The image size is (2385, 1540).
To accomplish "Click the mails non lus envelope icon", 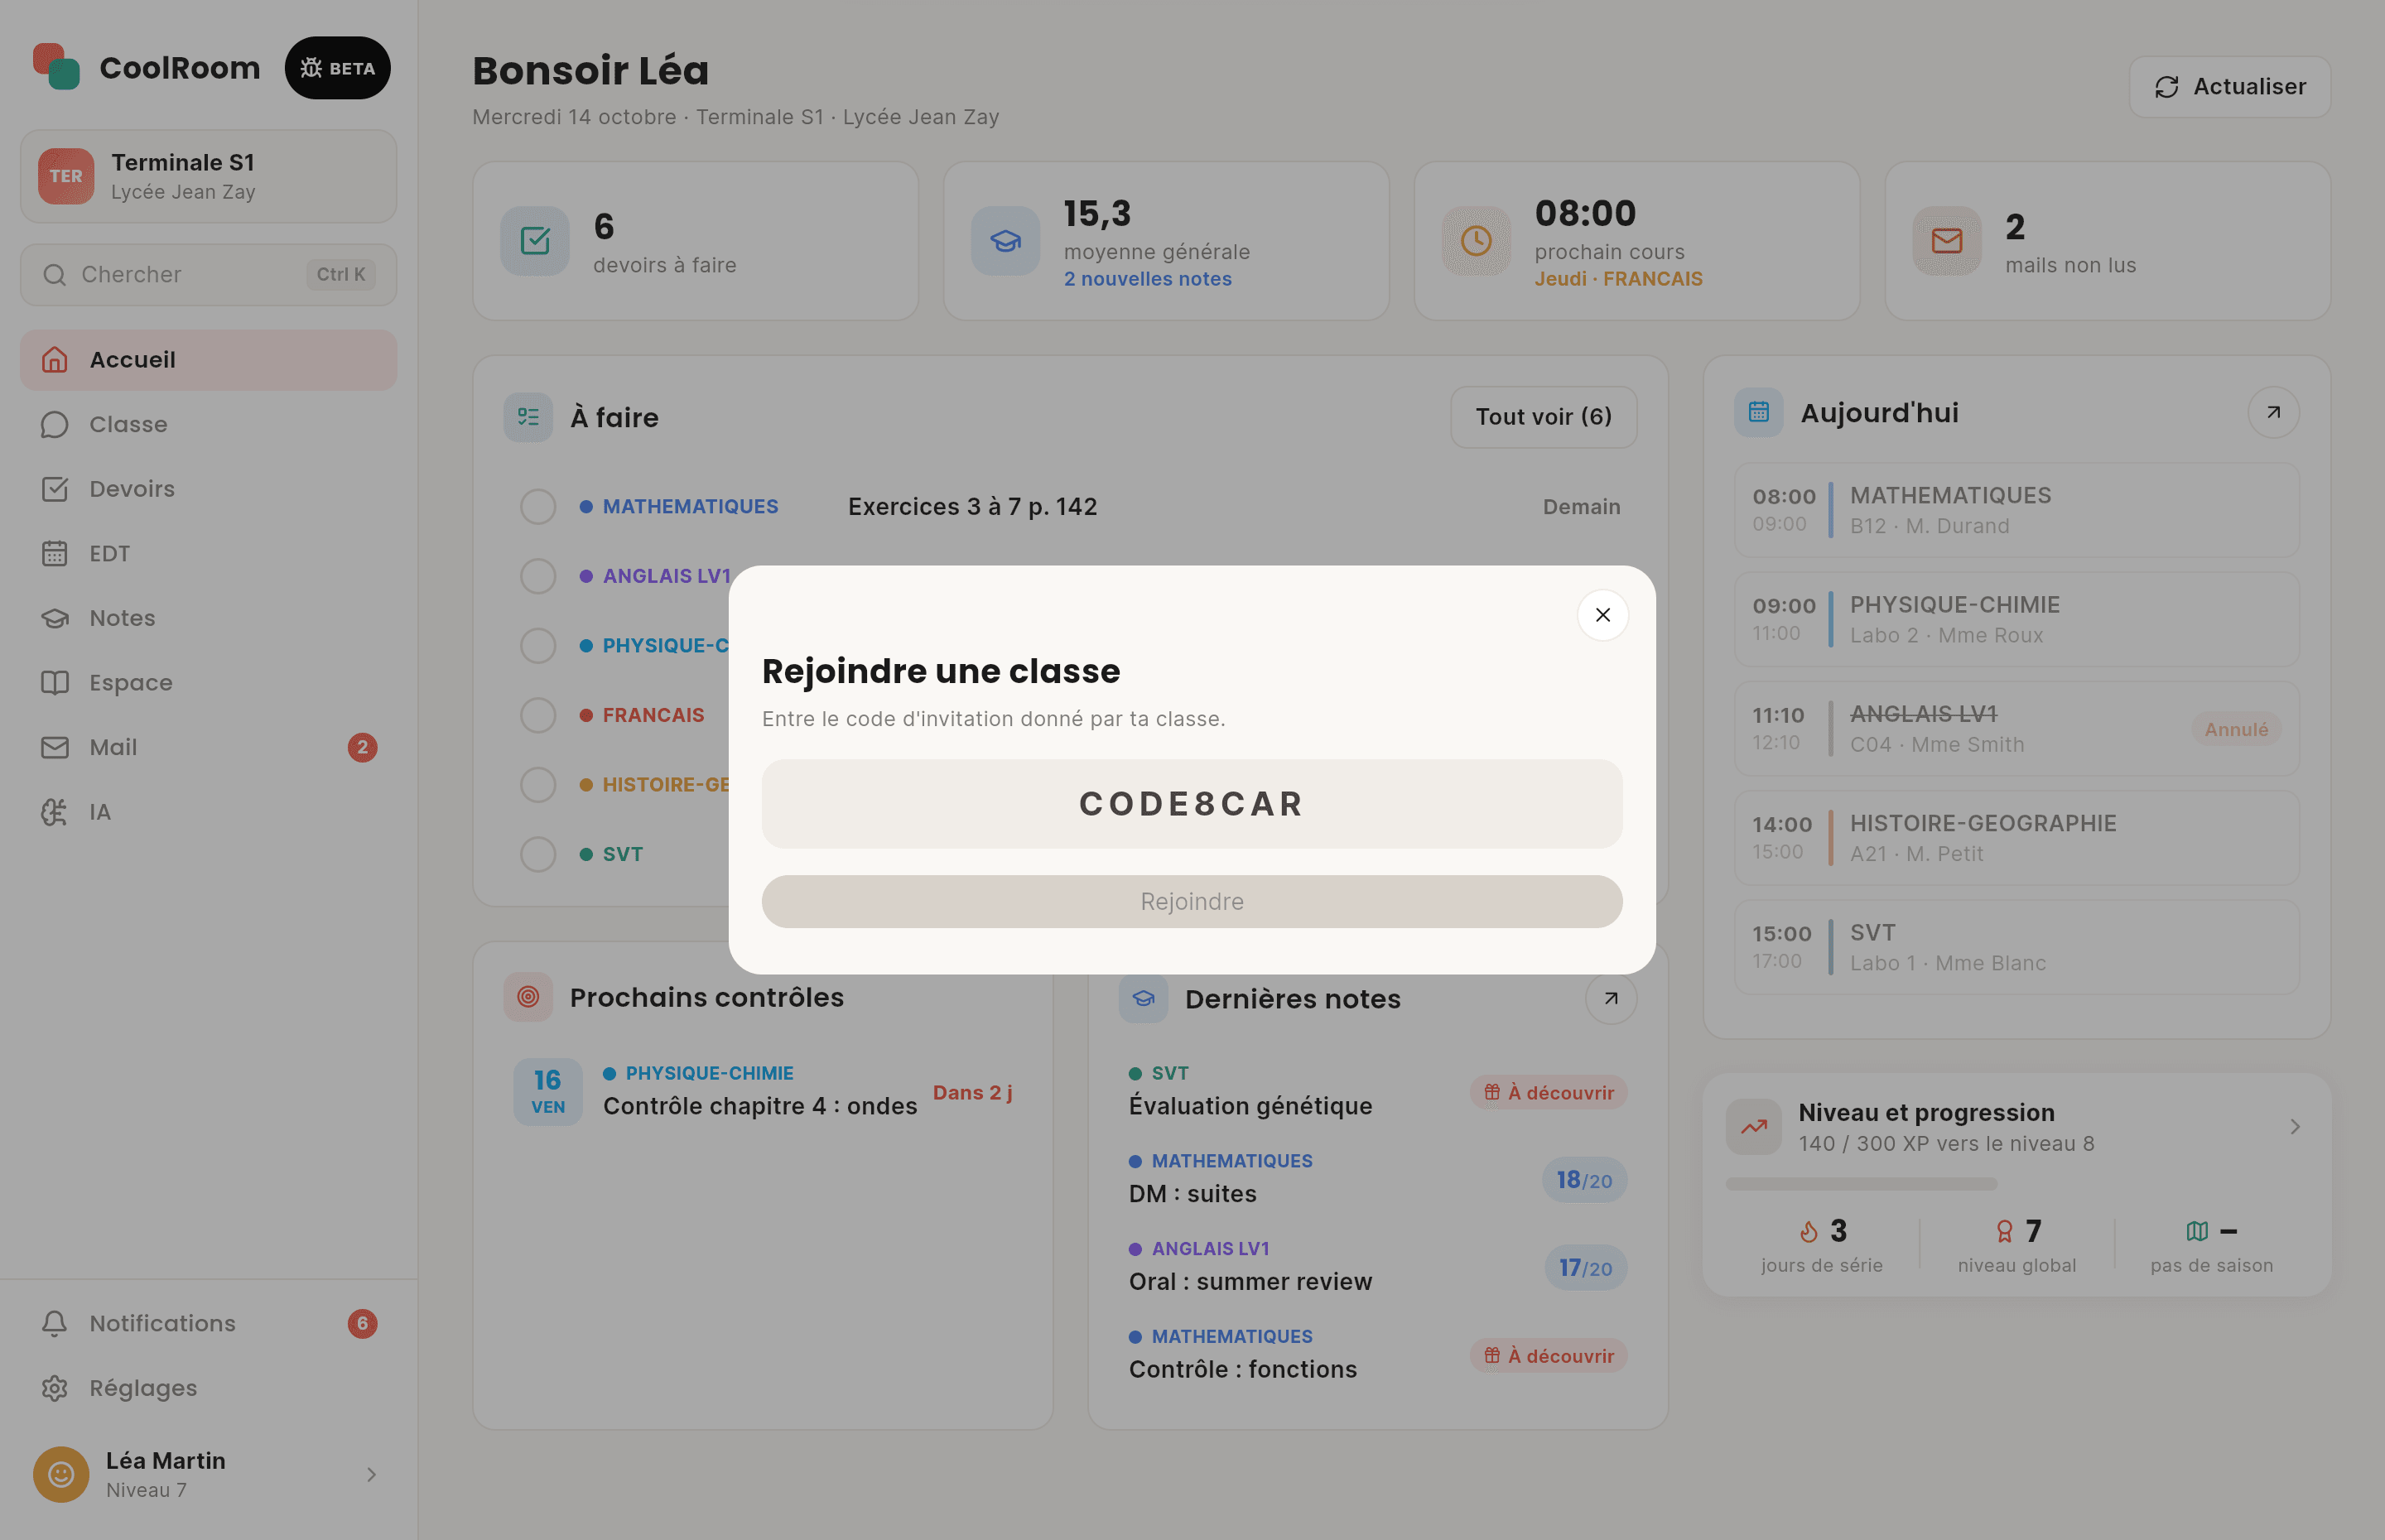I will coord(1946,241).
